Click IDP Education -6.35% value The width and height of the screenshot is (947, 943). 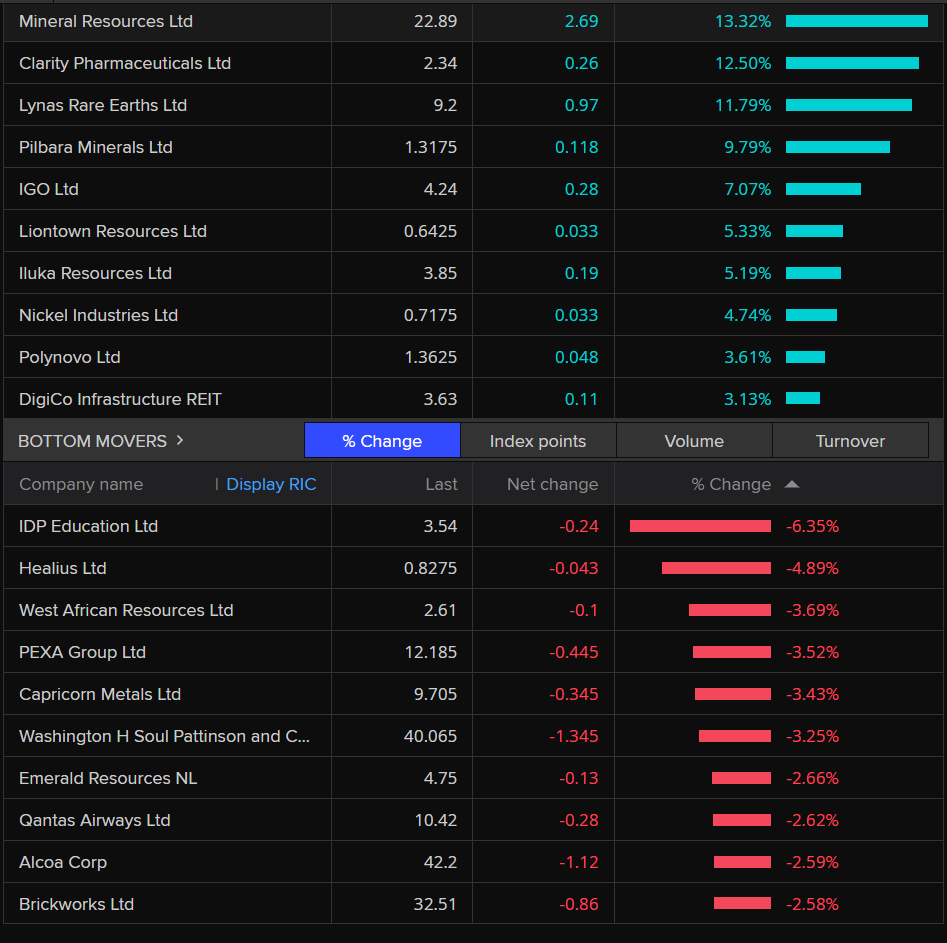(x=812, y=526)
